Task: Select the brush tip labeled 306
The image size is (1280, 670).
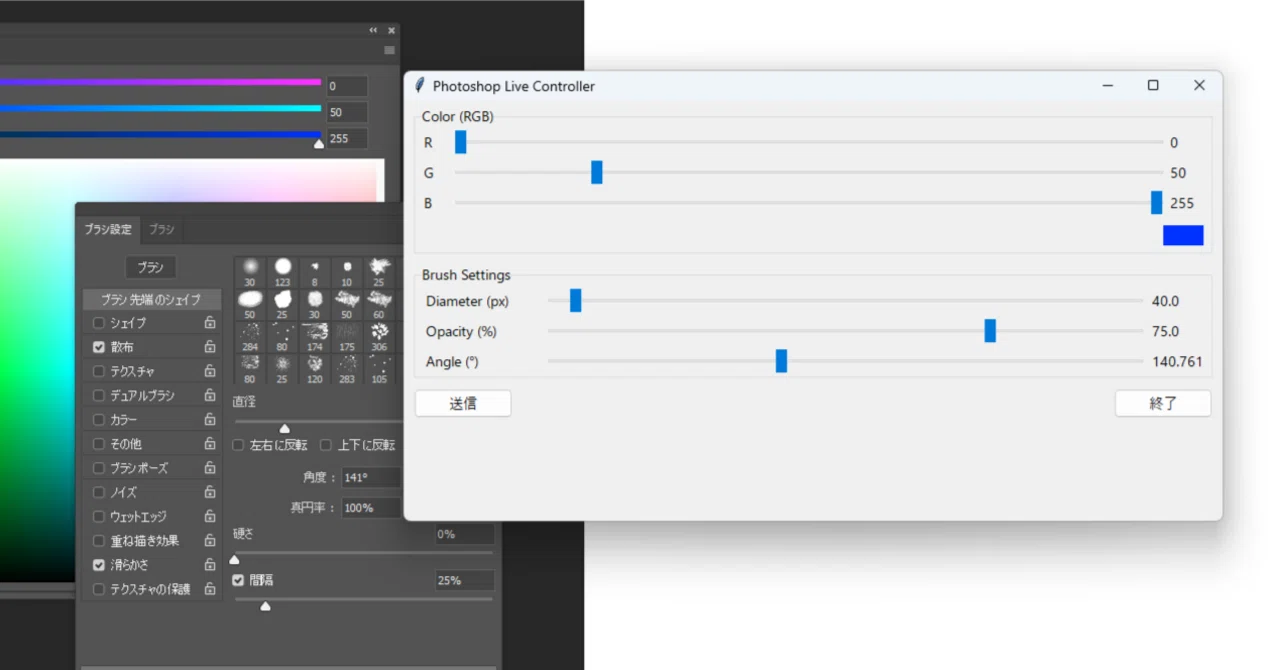Action: (x=378, y=337)
